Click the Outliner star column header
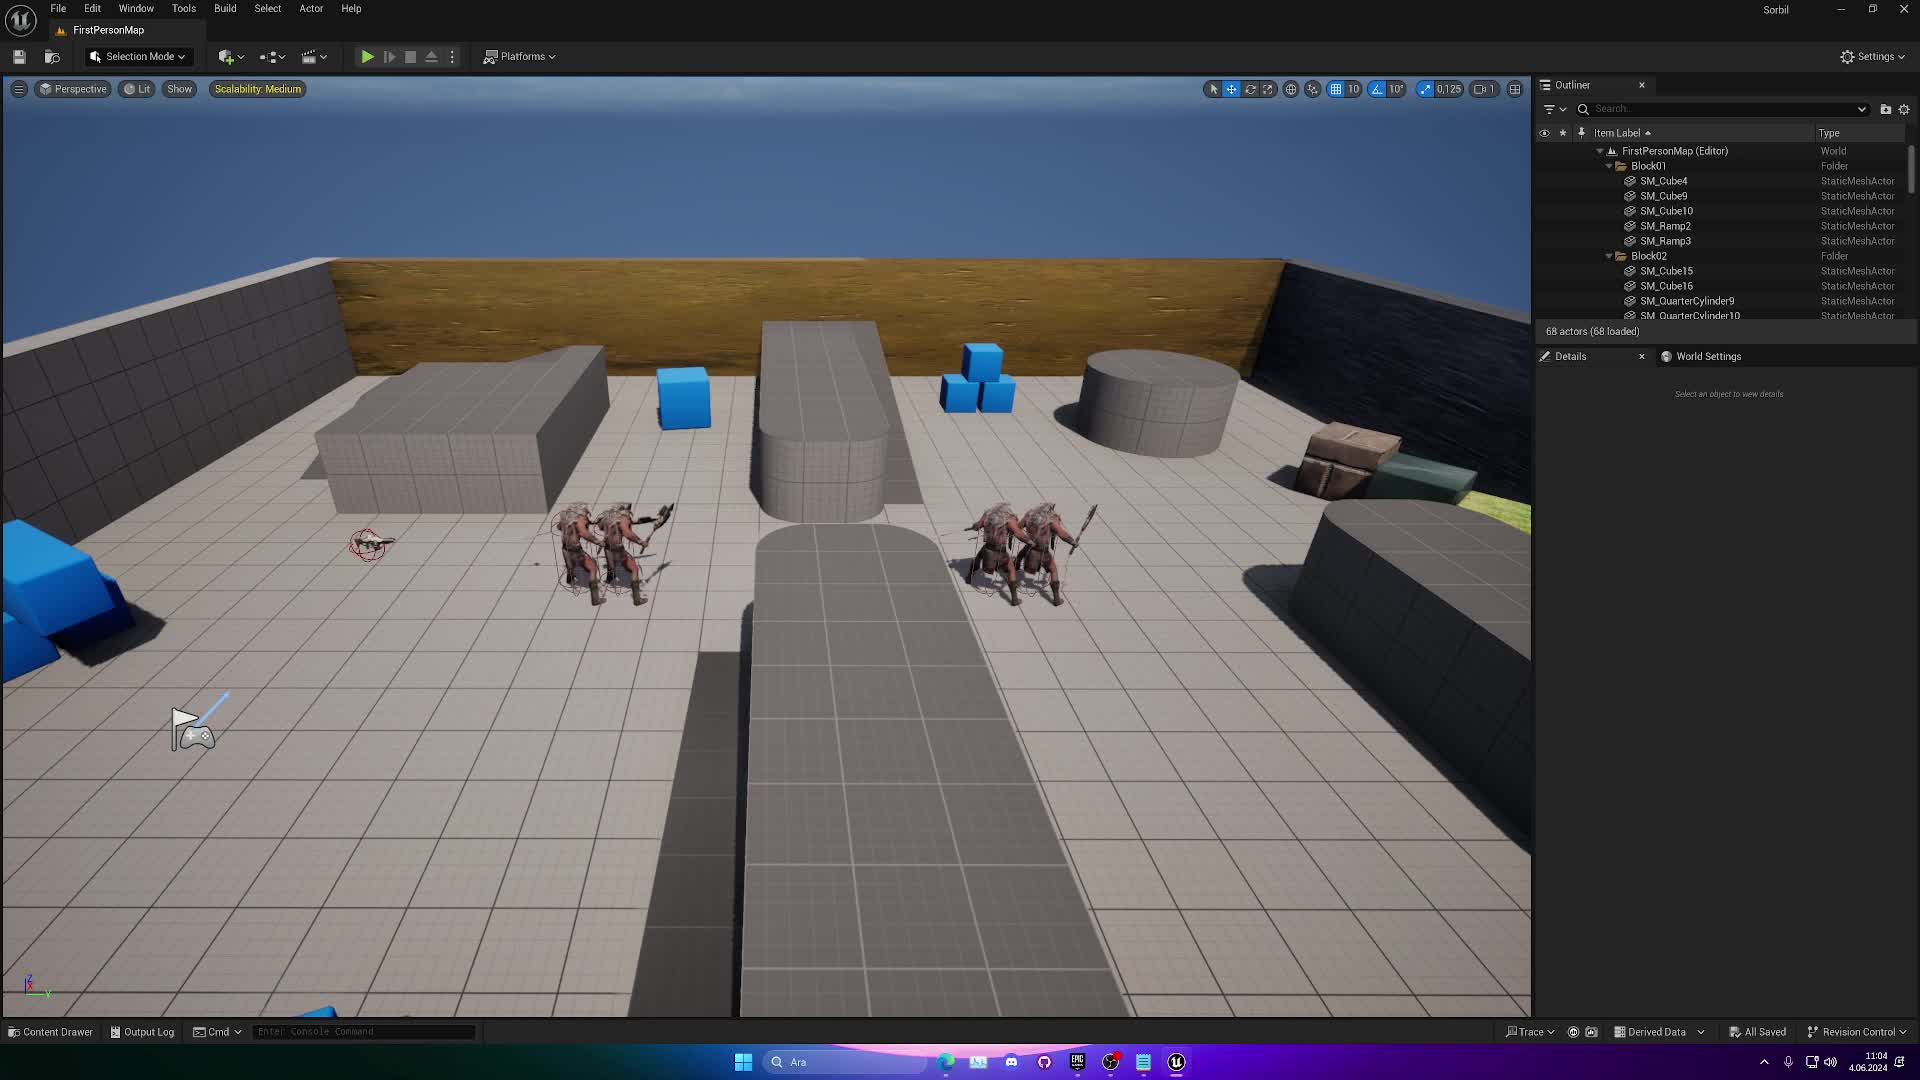 pos(1563,133)
